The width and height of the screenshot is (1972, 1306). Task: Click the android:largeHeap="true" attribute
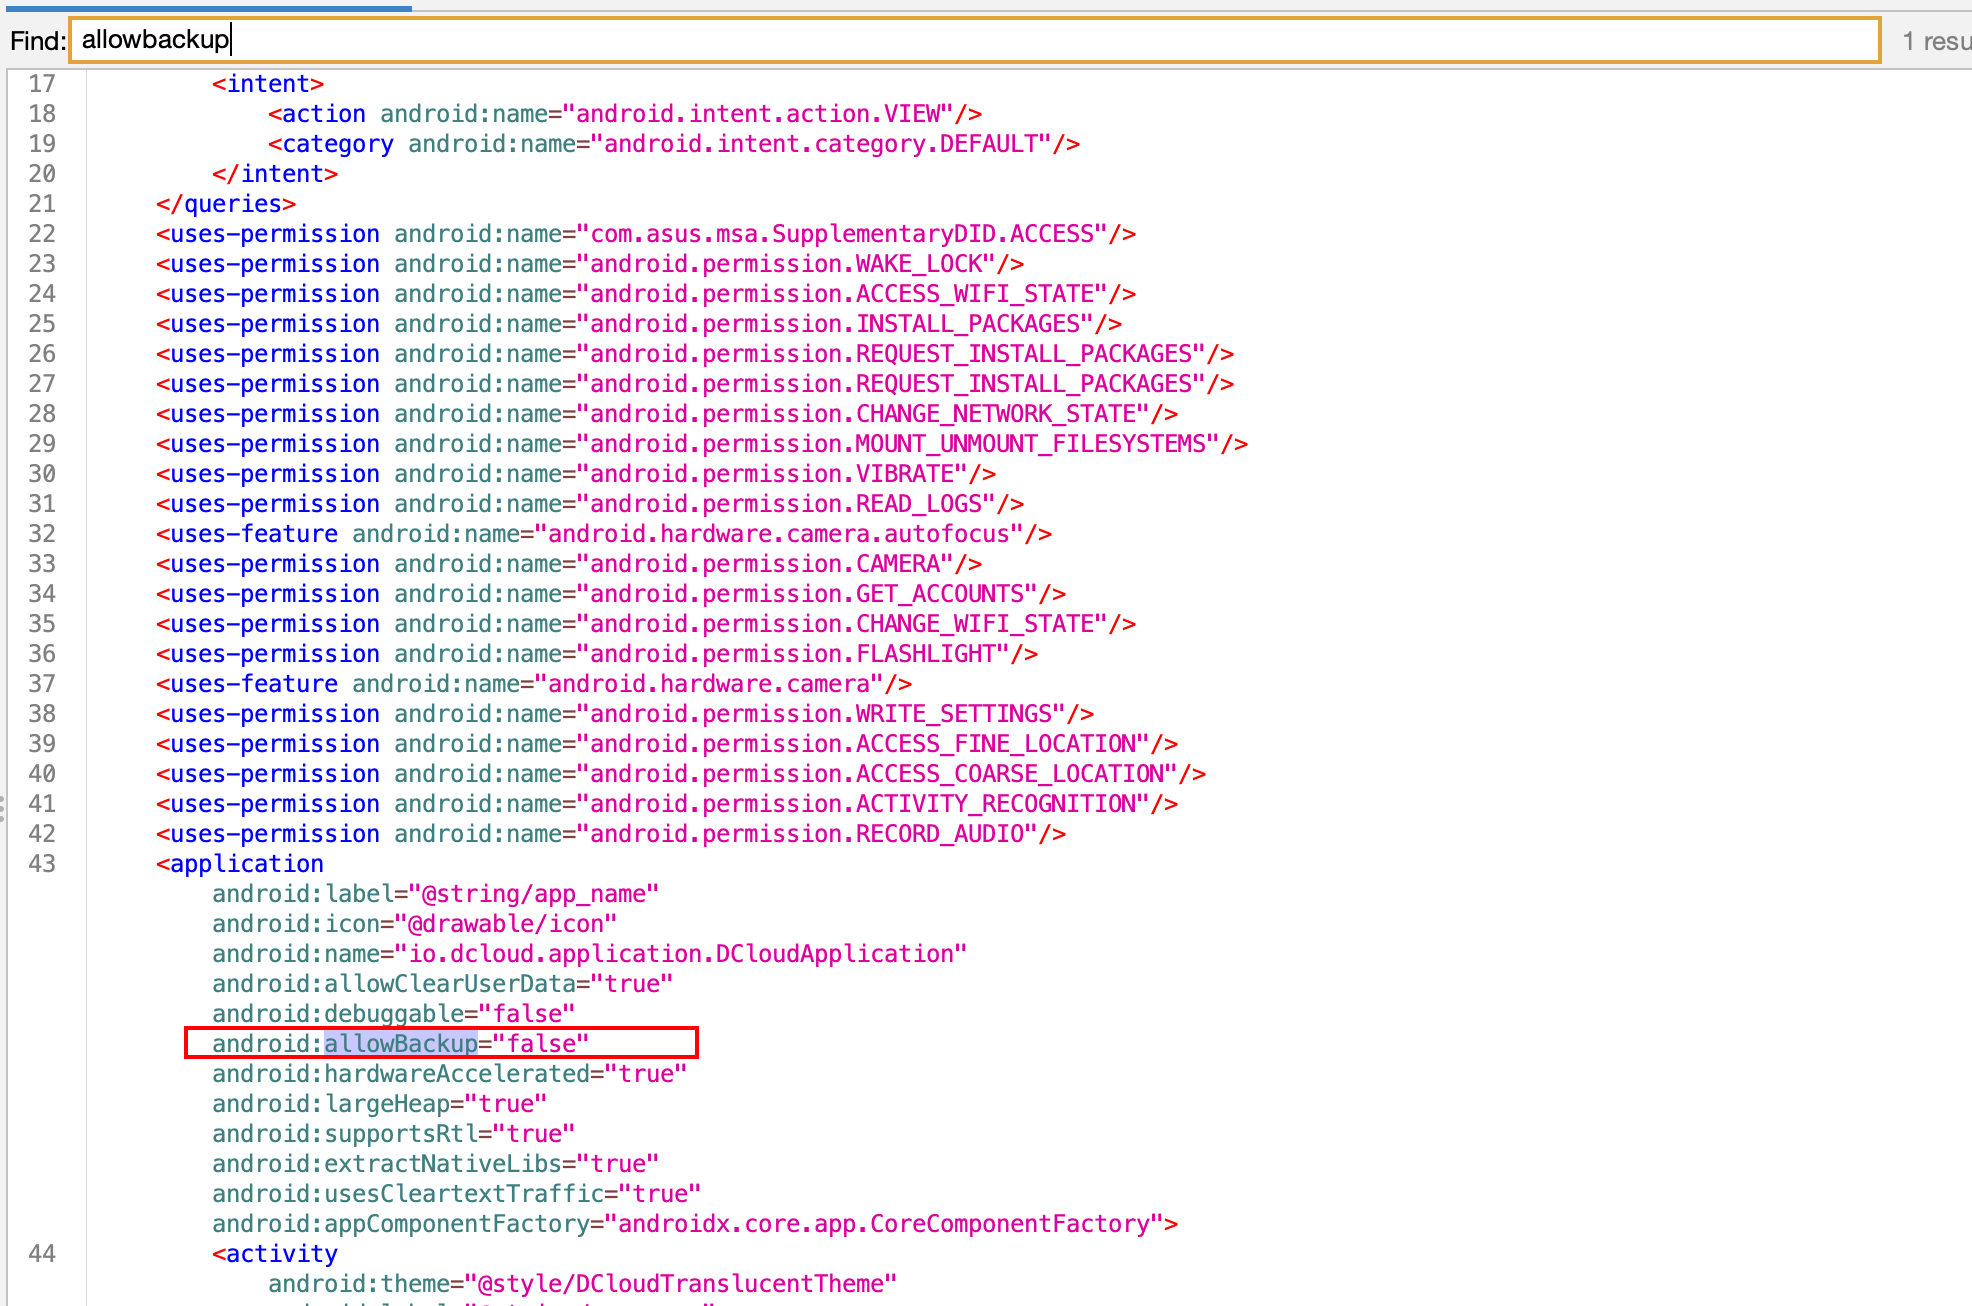(x=380, y=1104)
